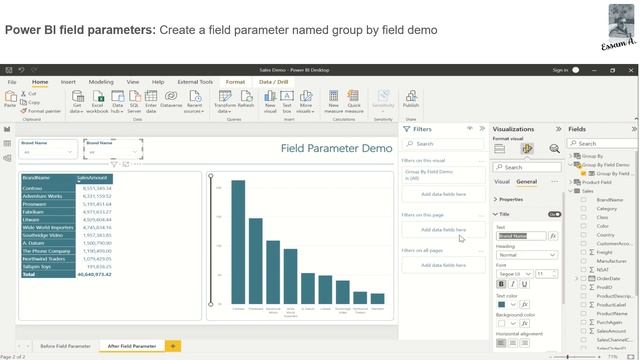Click the Enter data table icon
This screenshot has width=640, height=360.
click(x=151, y=96)
